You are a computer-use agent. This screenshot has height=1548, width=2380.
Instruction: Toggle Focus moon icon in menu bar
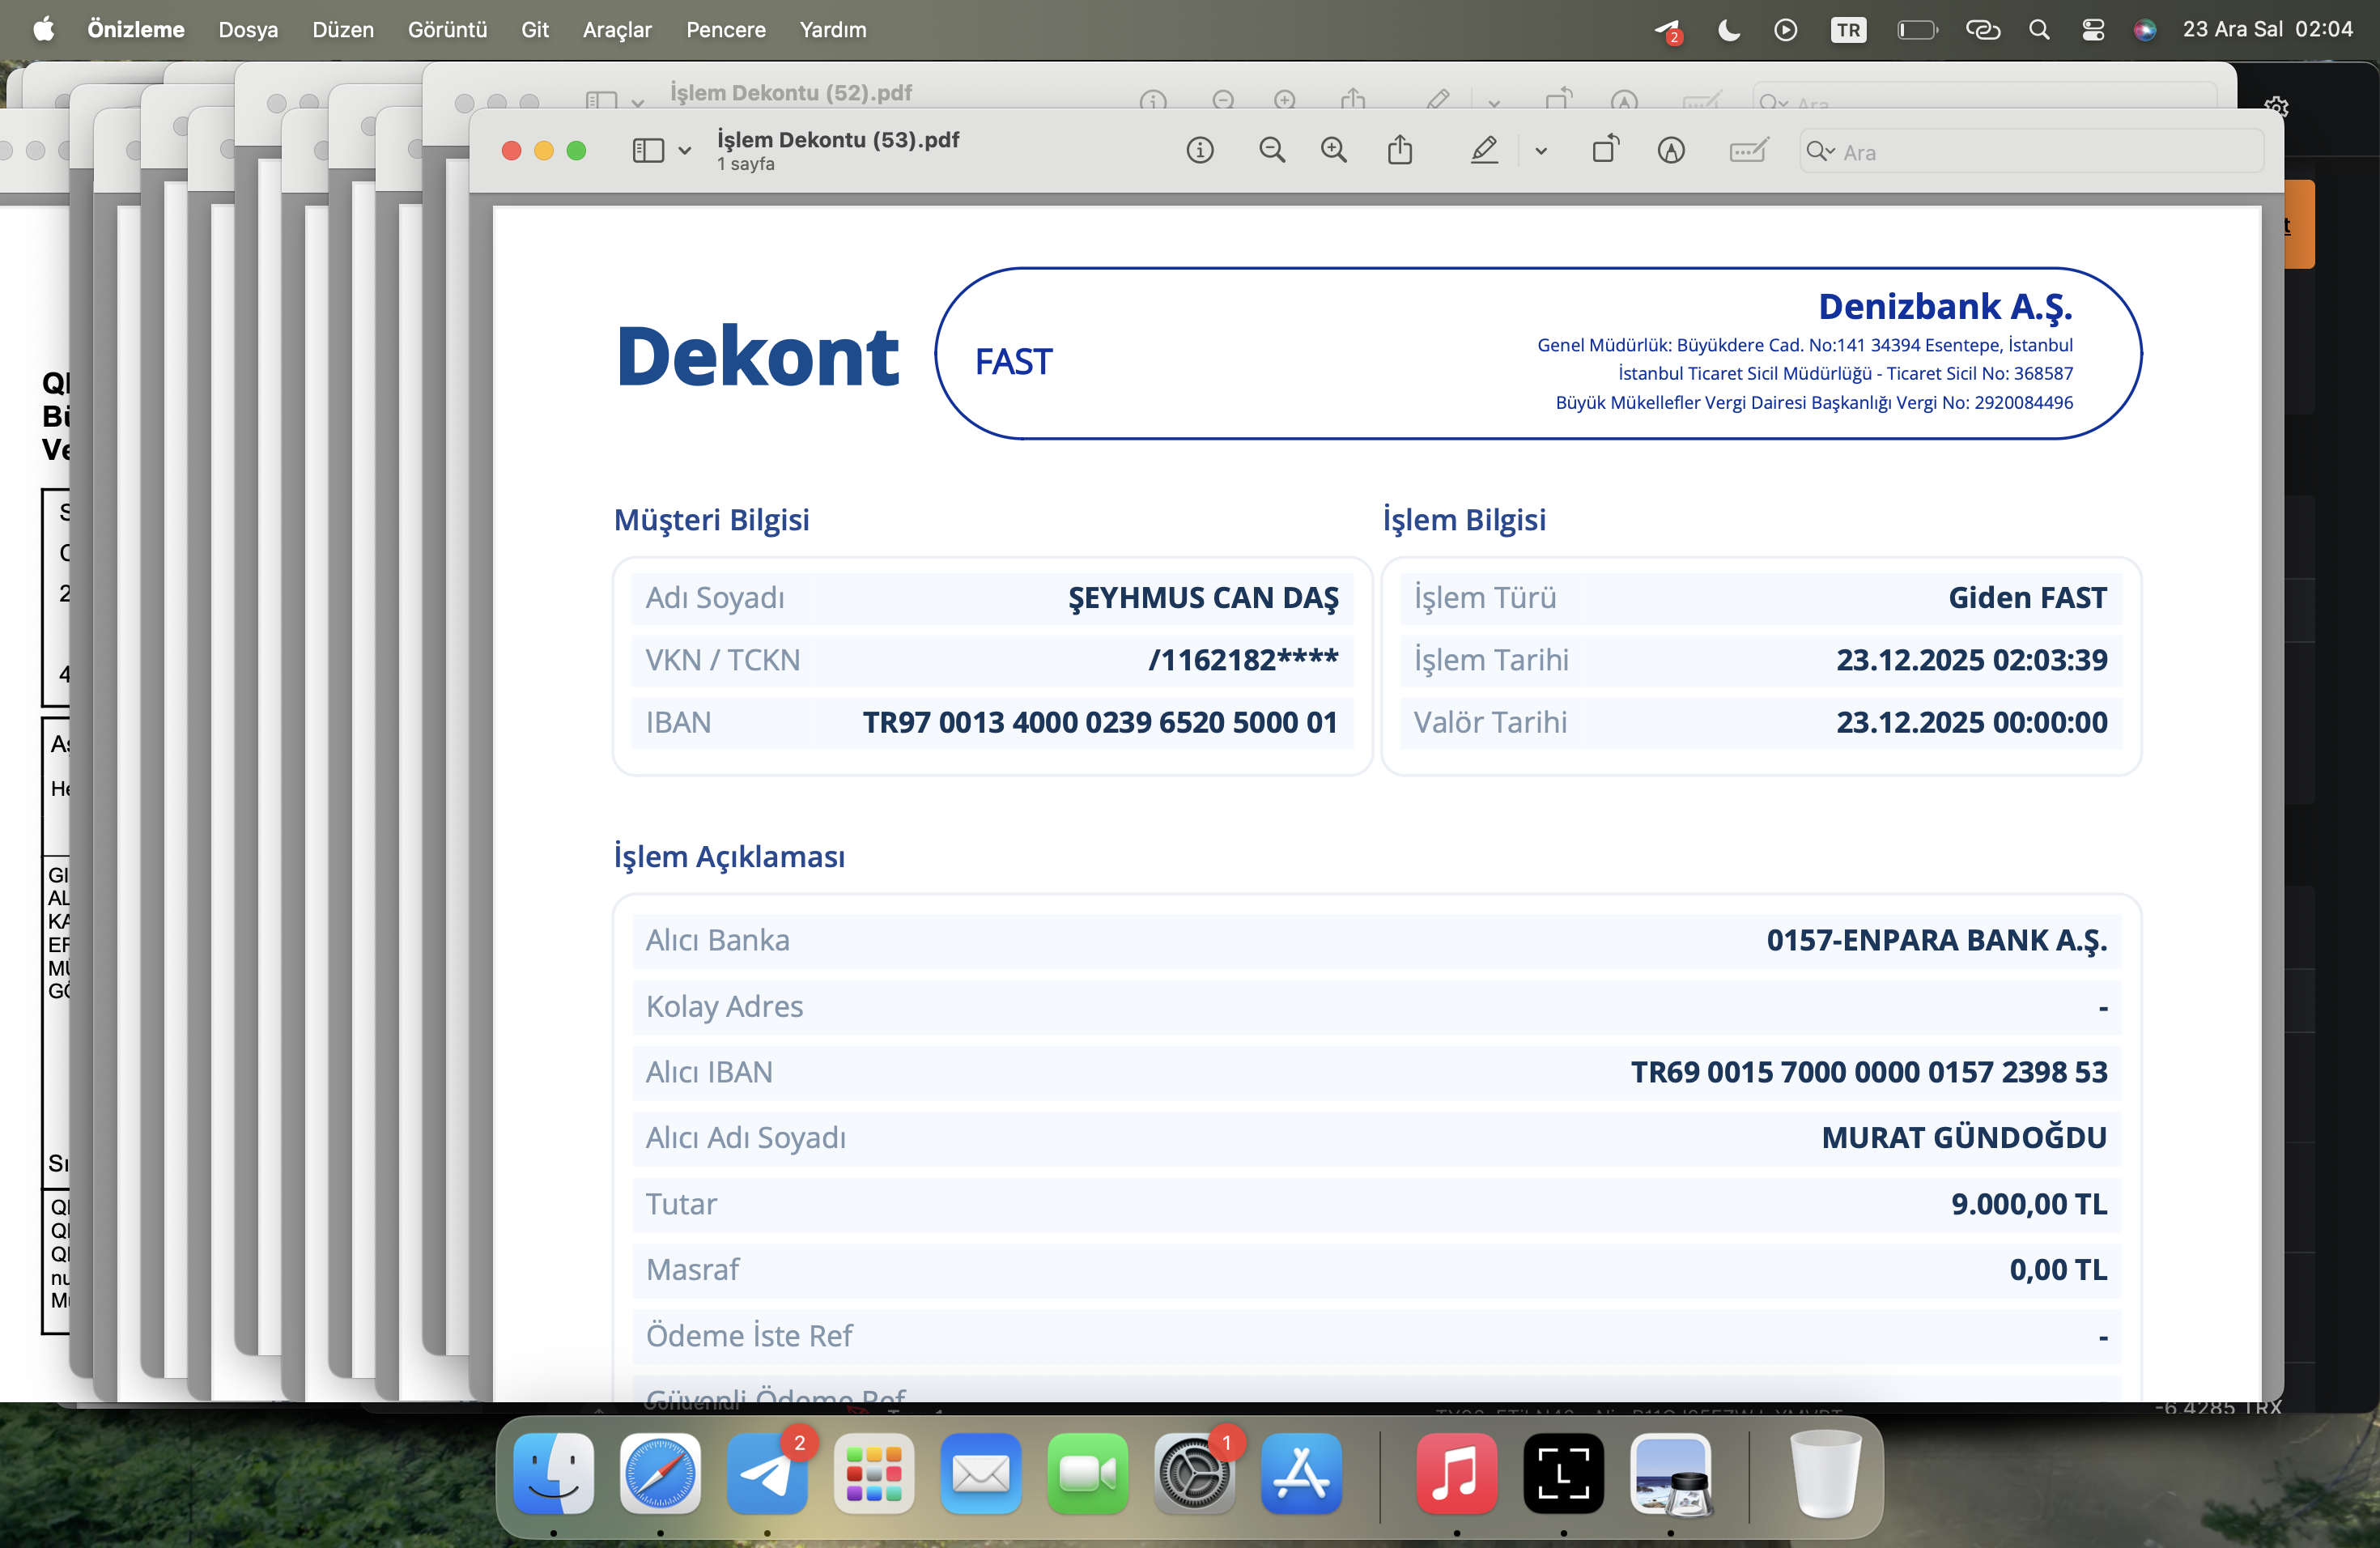1729,30
